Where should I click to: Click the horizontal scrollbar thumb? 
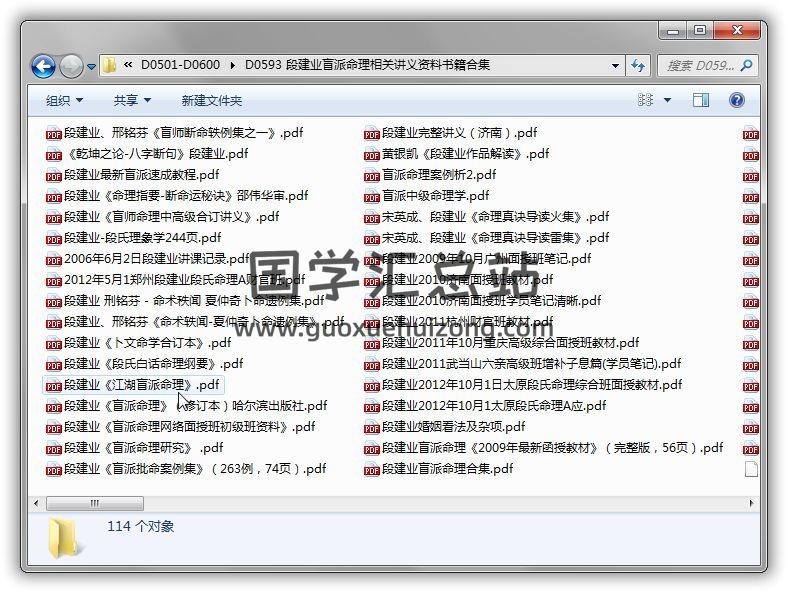(x=94, y=503)
